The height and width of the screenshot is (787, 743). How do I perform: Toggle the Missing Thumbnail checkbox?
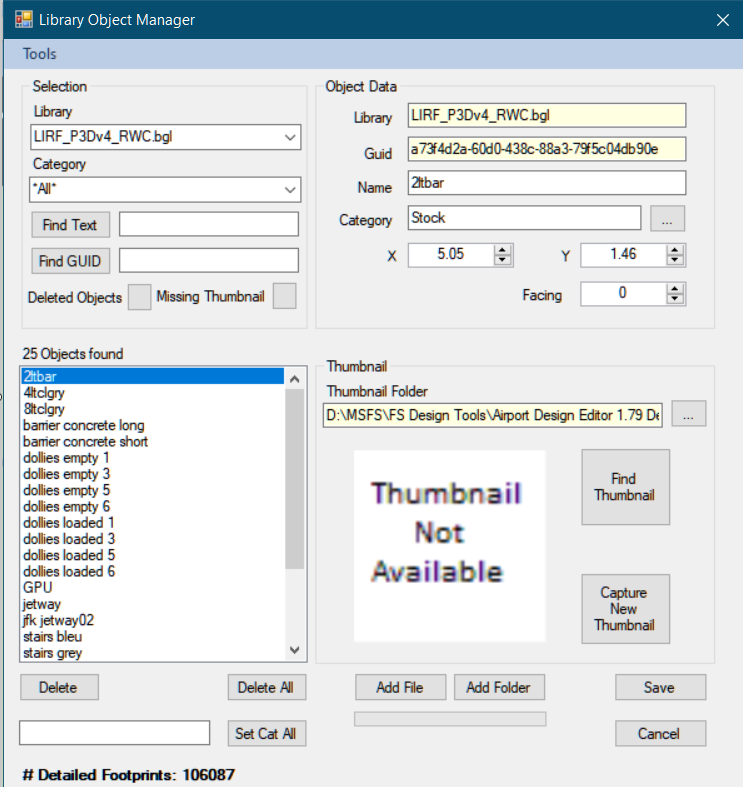pos(285,297)
